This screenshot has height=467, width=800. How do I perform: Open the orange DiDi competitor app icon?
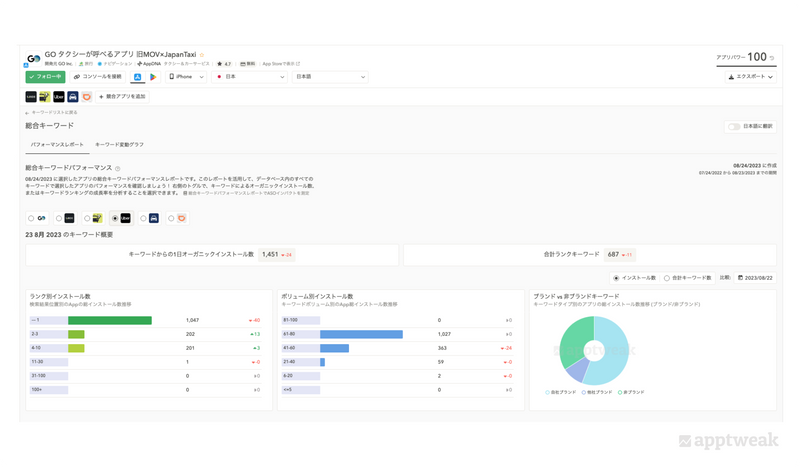tap(86, 96)
